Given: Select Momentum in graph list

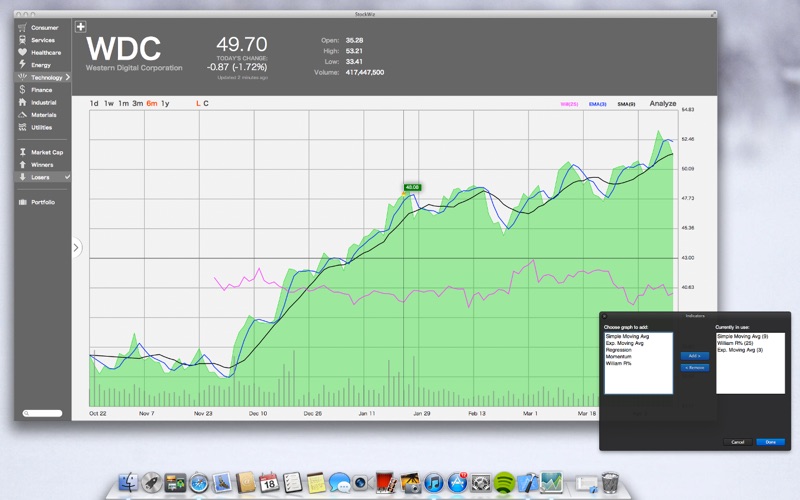Looking at the screenshot, I should tap(618, 356).
